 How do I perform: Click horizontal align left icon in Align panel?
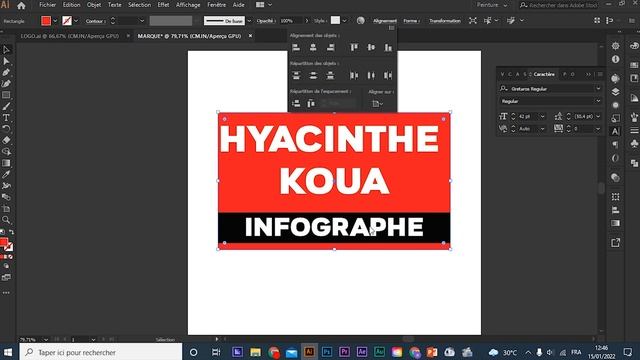pyautogui.click(x=296, y=48)
